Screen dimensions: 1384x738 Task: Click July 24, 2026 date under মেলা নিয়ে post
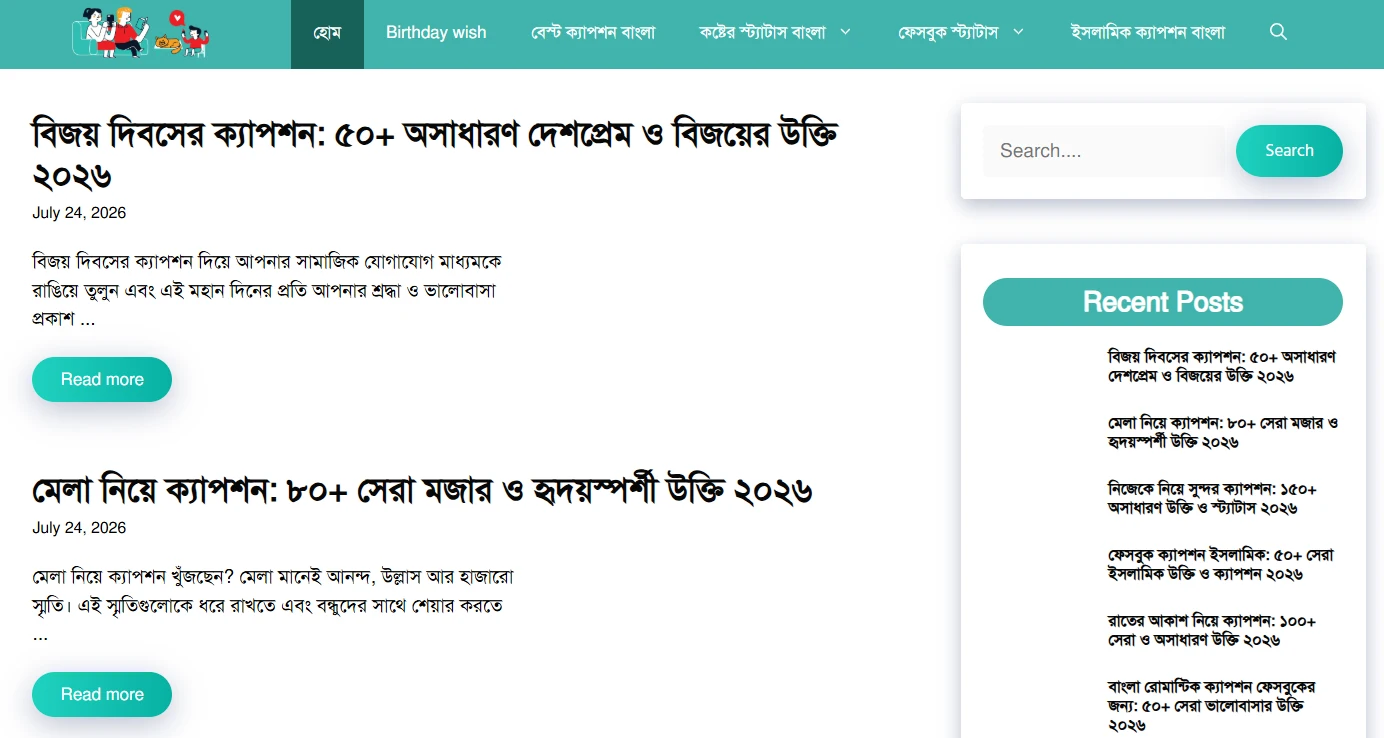click(79, 528)
